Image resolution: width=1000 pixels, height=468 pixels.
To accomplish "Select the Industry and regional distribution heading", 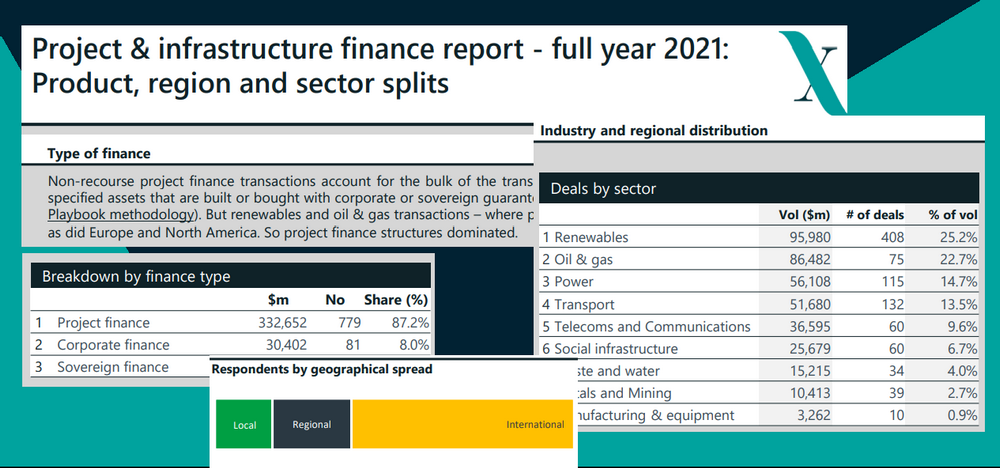I will tap(654, 131).
